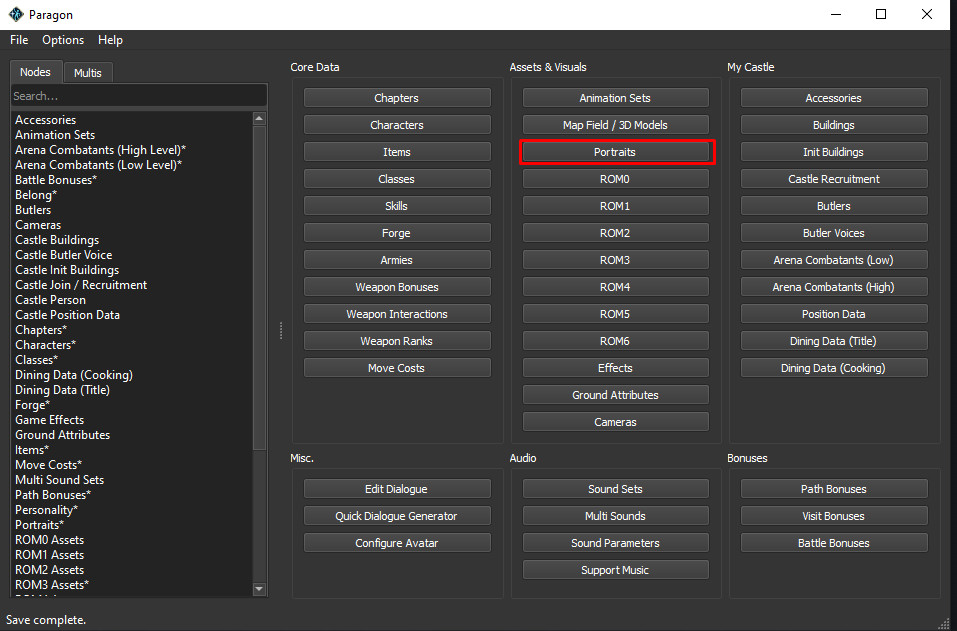
Task: Click the Edit Dialogue button
Action: click(x=397, y=489)
